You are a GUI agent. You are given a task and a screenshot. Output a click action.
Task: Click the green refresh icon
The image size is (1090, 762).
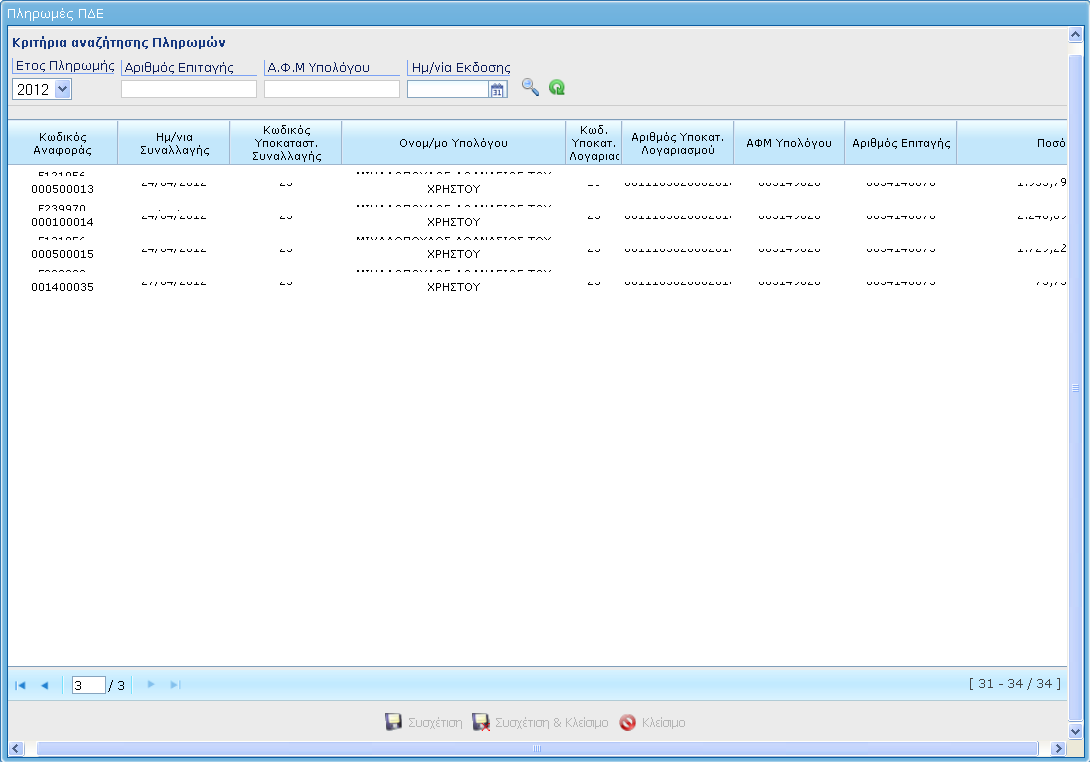[x=557, y=88]
